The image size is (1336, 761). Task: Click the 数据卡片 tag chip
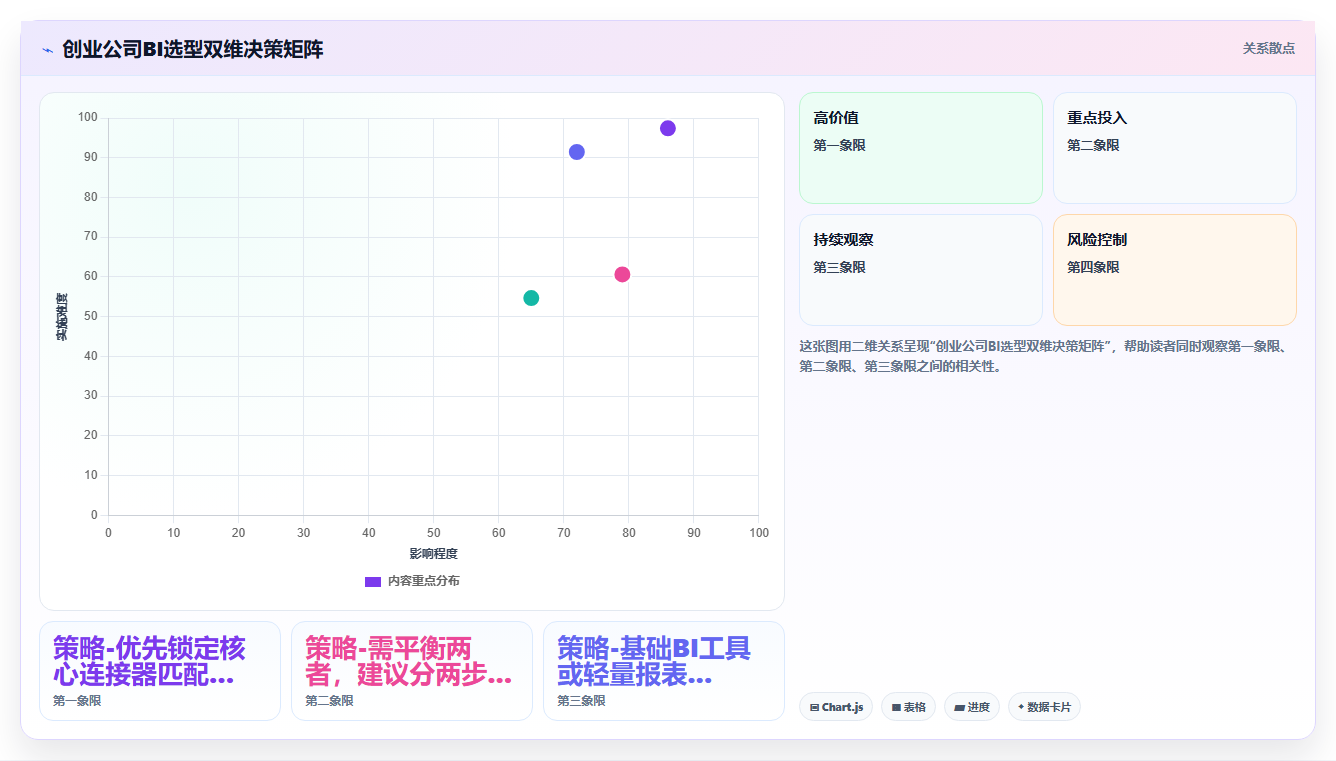pyautogui.click(x=1044, y=707)
